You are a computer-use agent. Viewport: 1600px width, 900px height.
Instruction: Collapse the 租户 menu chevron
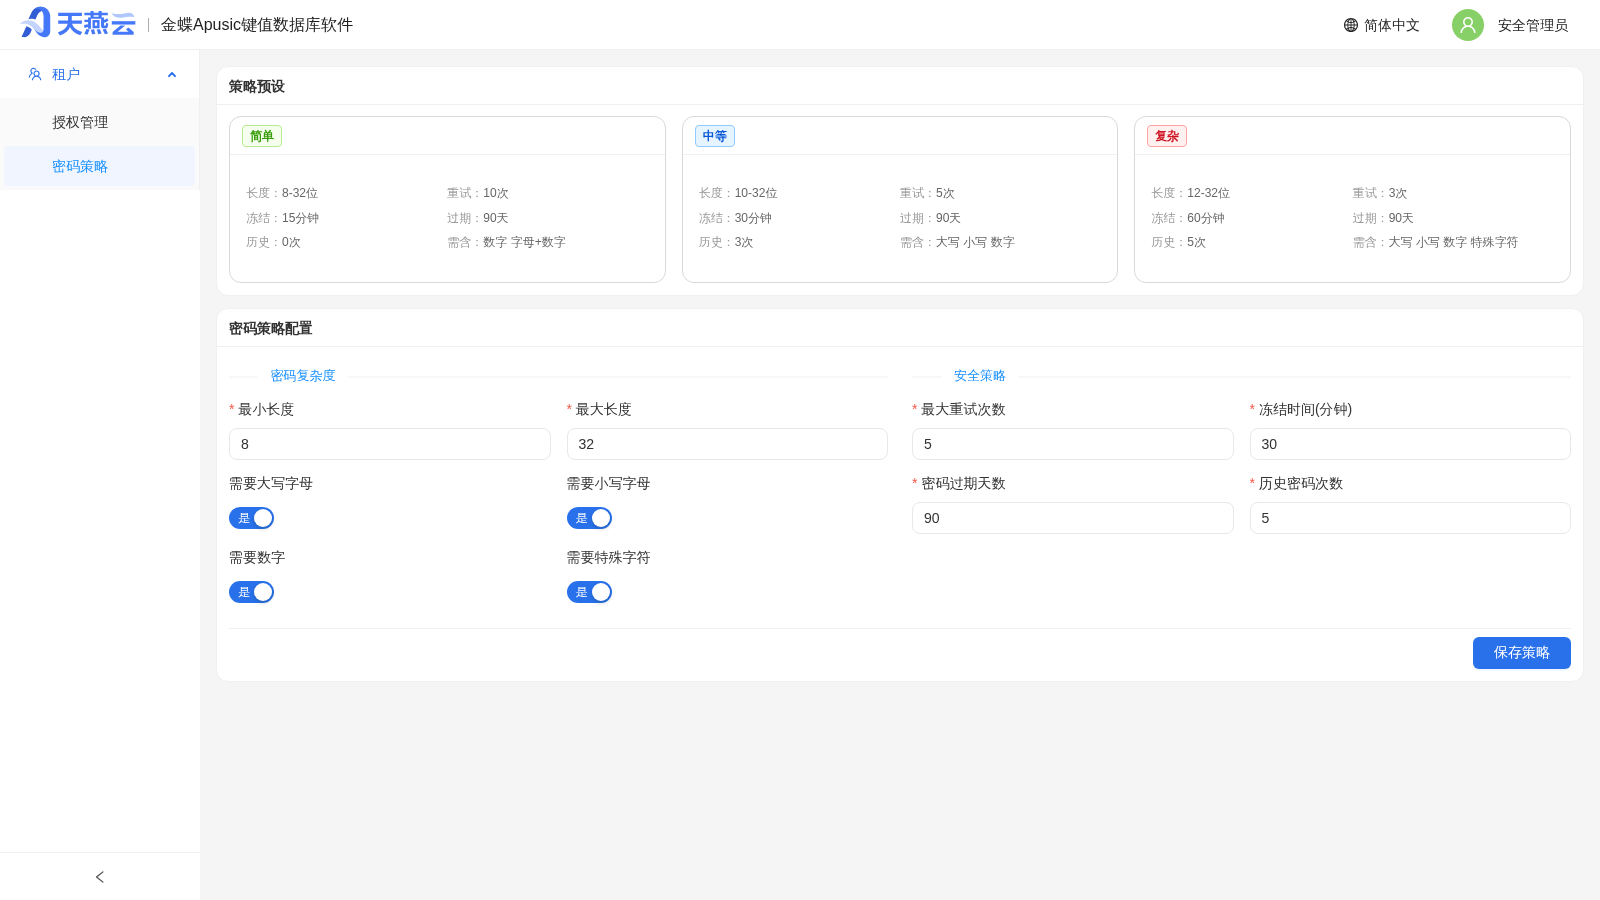point(172,75)
